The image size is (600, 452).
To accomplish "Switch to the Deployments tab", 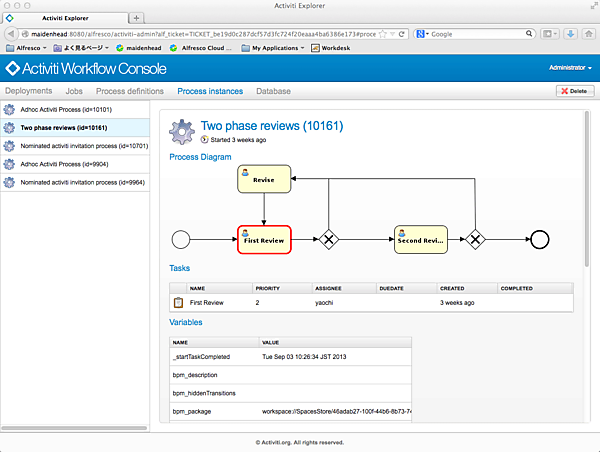I will click(28, 91).
